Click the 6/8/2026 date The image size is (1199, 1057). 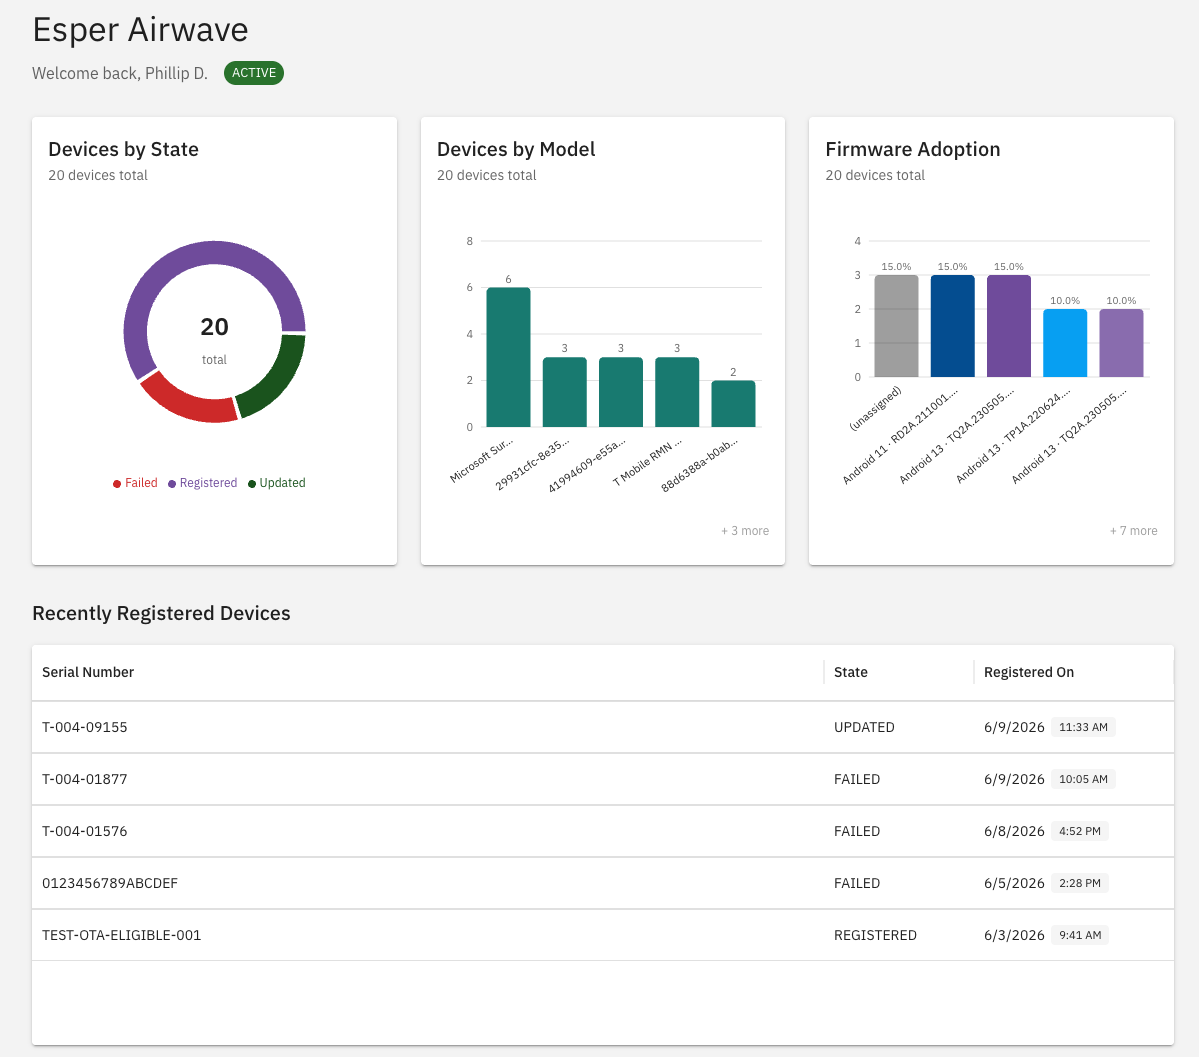point(1014,831)
